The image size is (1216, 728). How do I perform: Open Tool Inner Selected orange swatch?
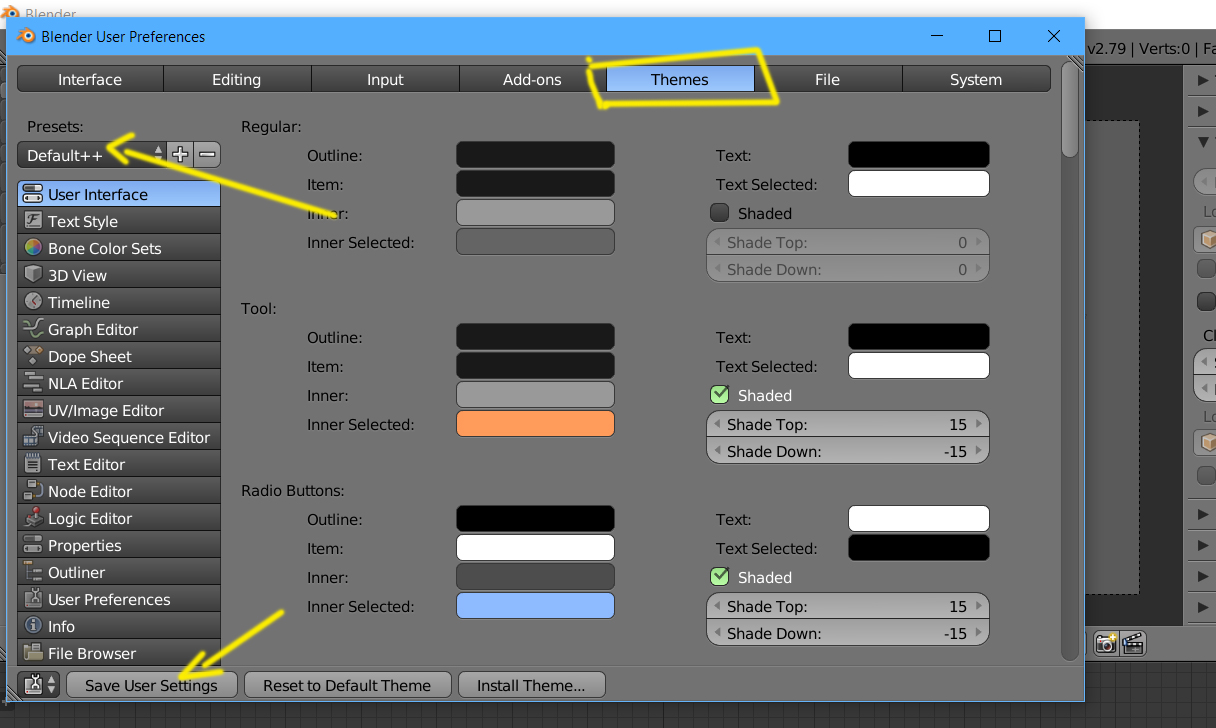[535, 423]
